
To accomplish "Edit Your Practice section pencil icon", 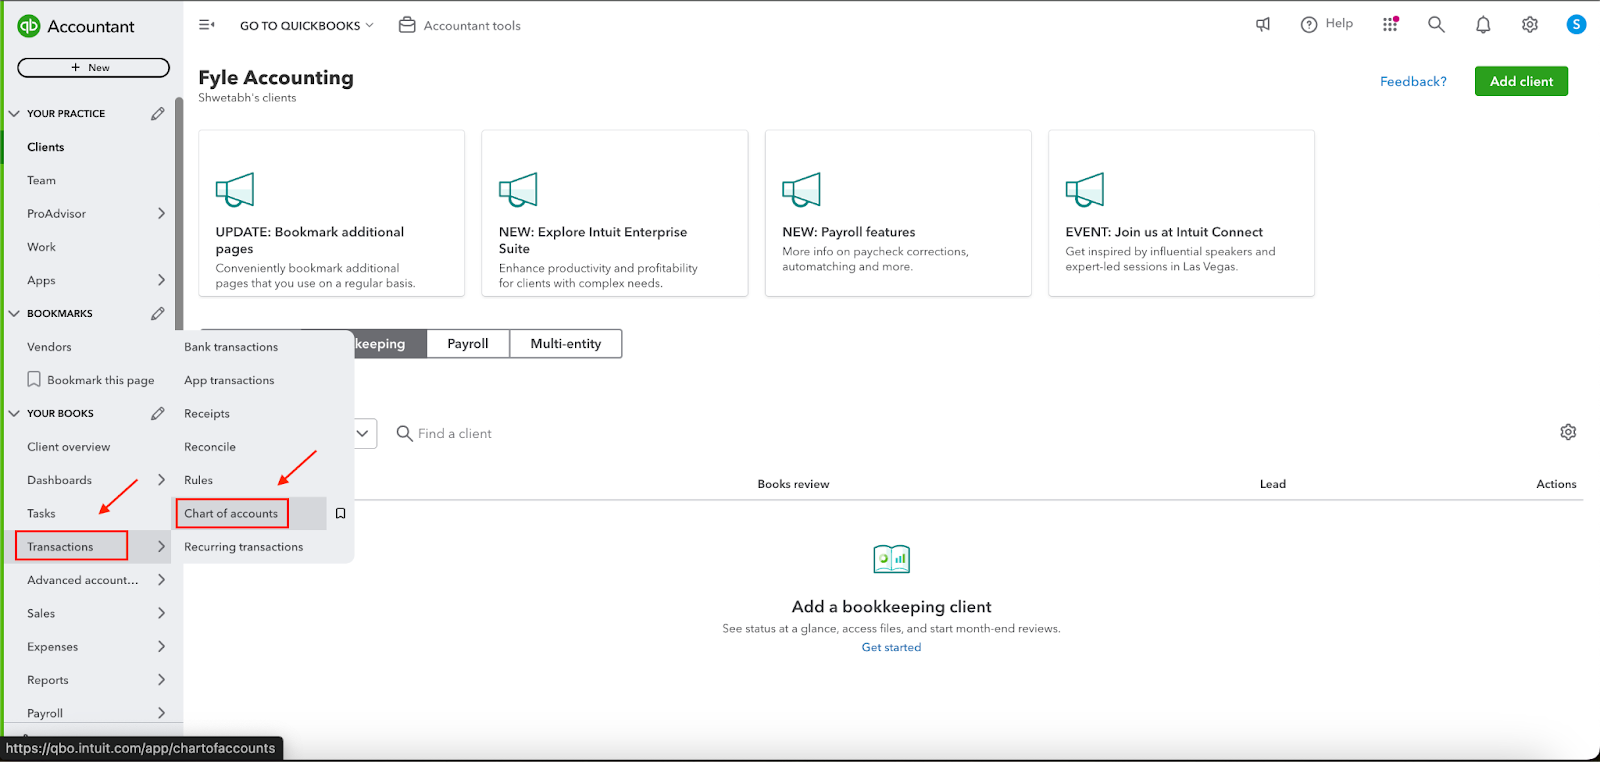I will [157, 114].
